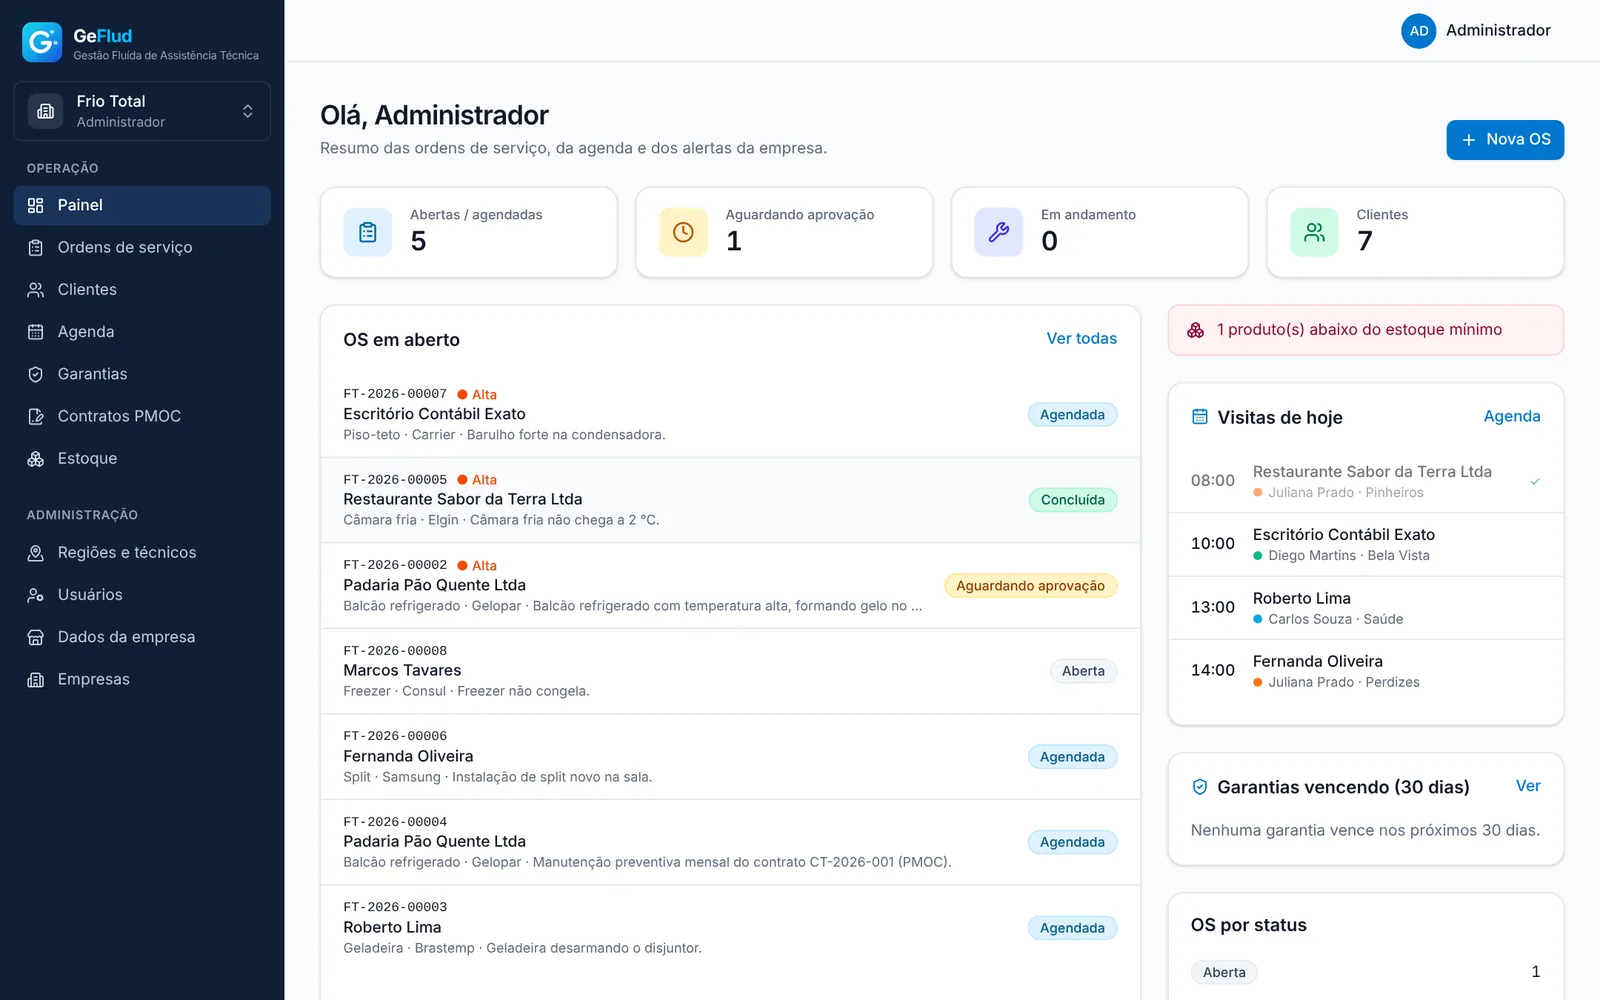Select the 10:00 Escritório Contábil Exato visit
Screen dimensions: 1600x1000
coord(1366,544)
